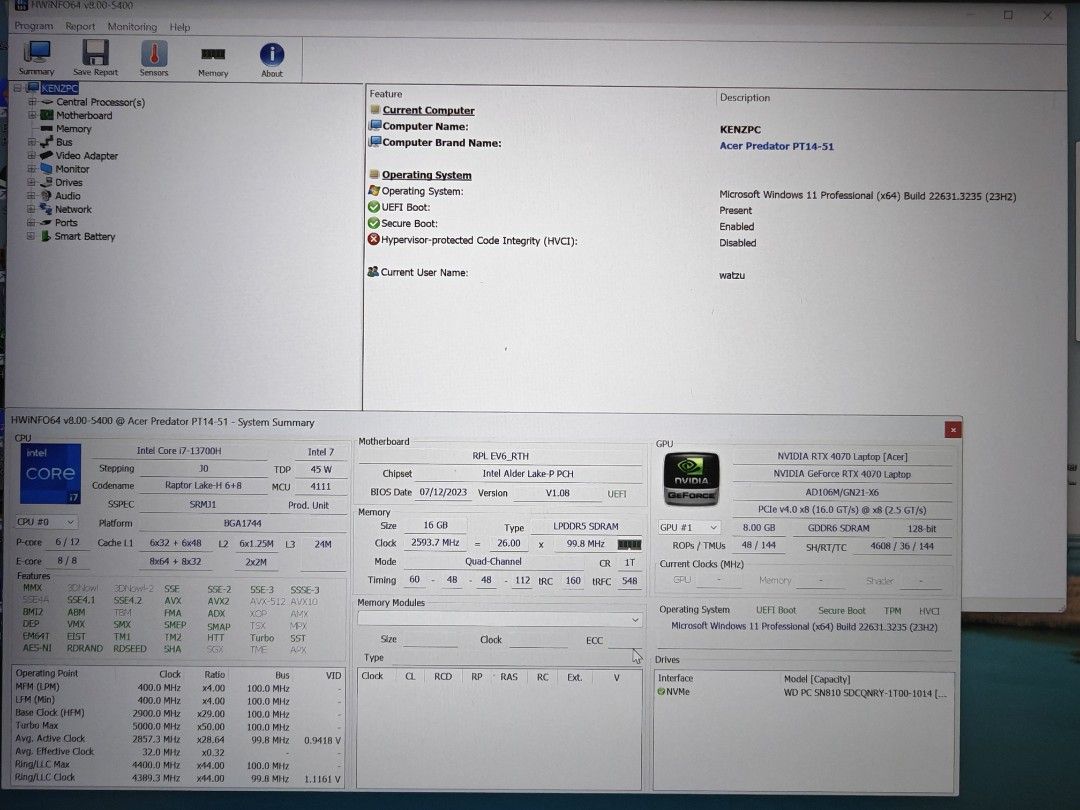Expand the Network tree node
Viewport: 1080px width, 810px height.
32,209
